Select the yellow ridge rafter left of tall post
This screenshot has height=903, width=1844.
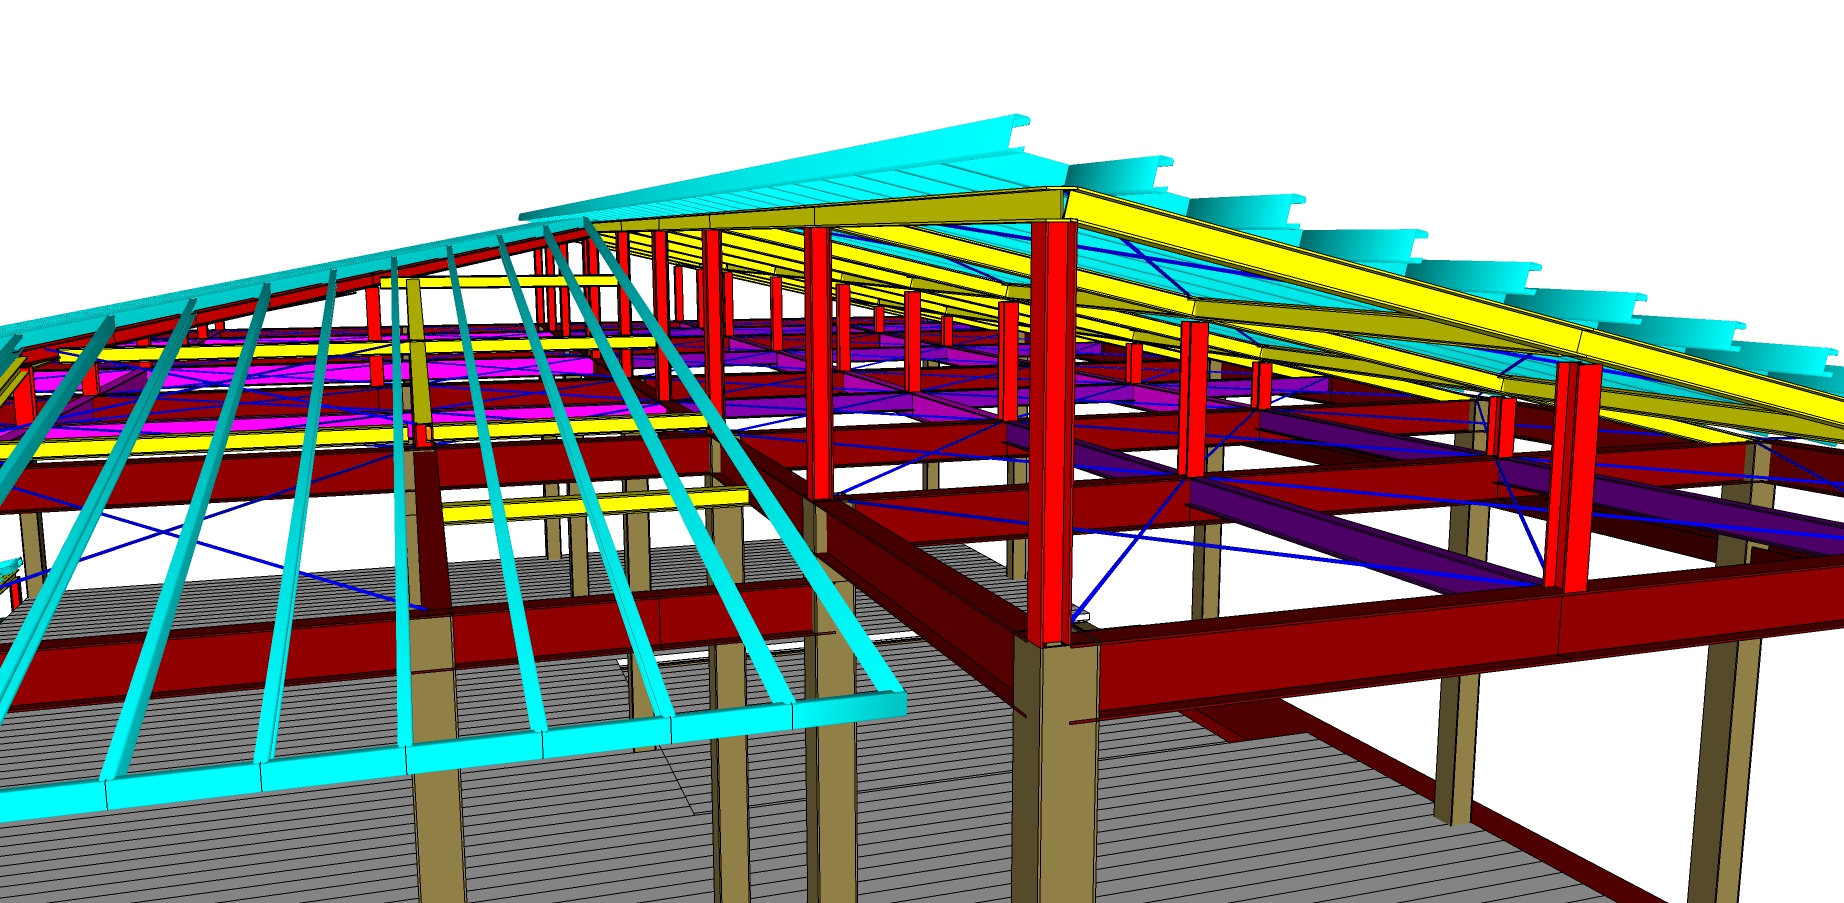point(900,212)
